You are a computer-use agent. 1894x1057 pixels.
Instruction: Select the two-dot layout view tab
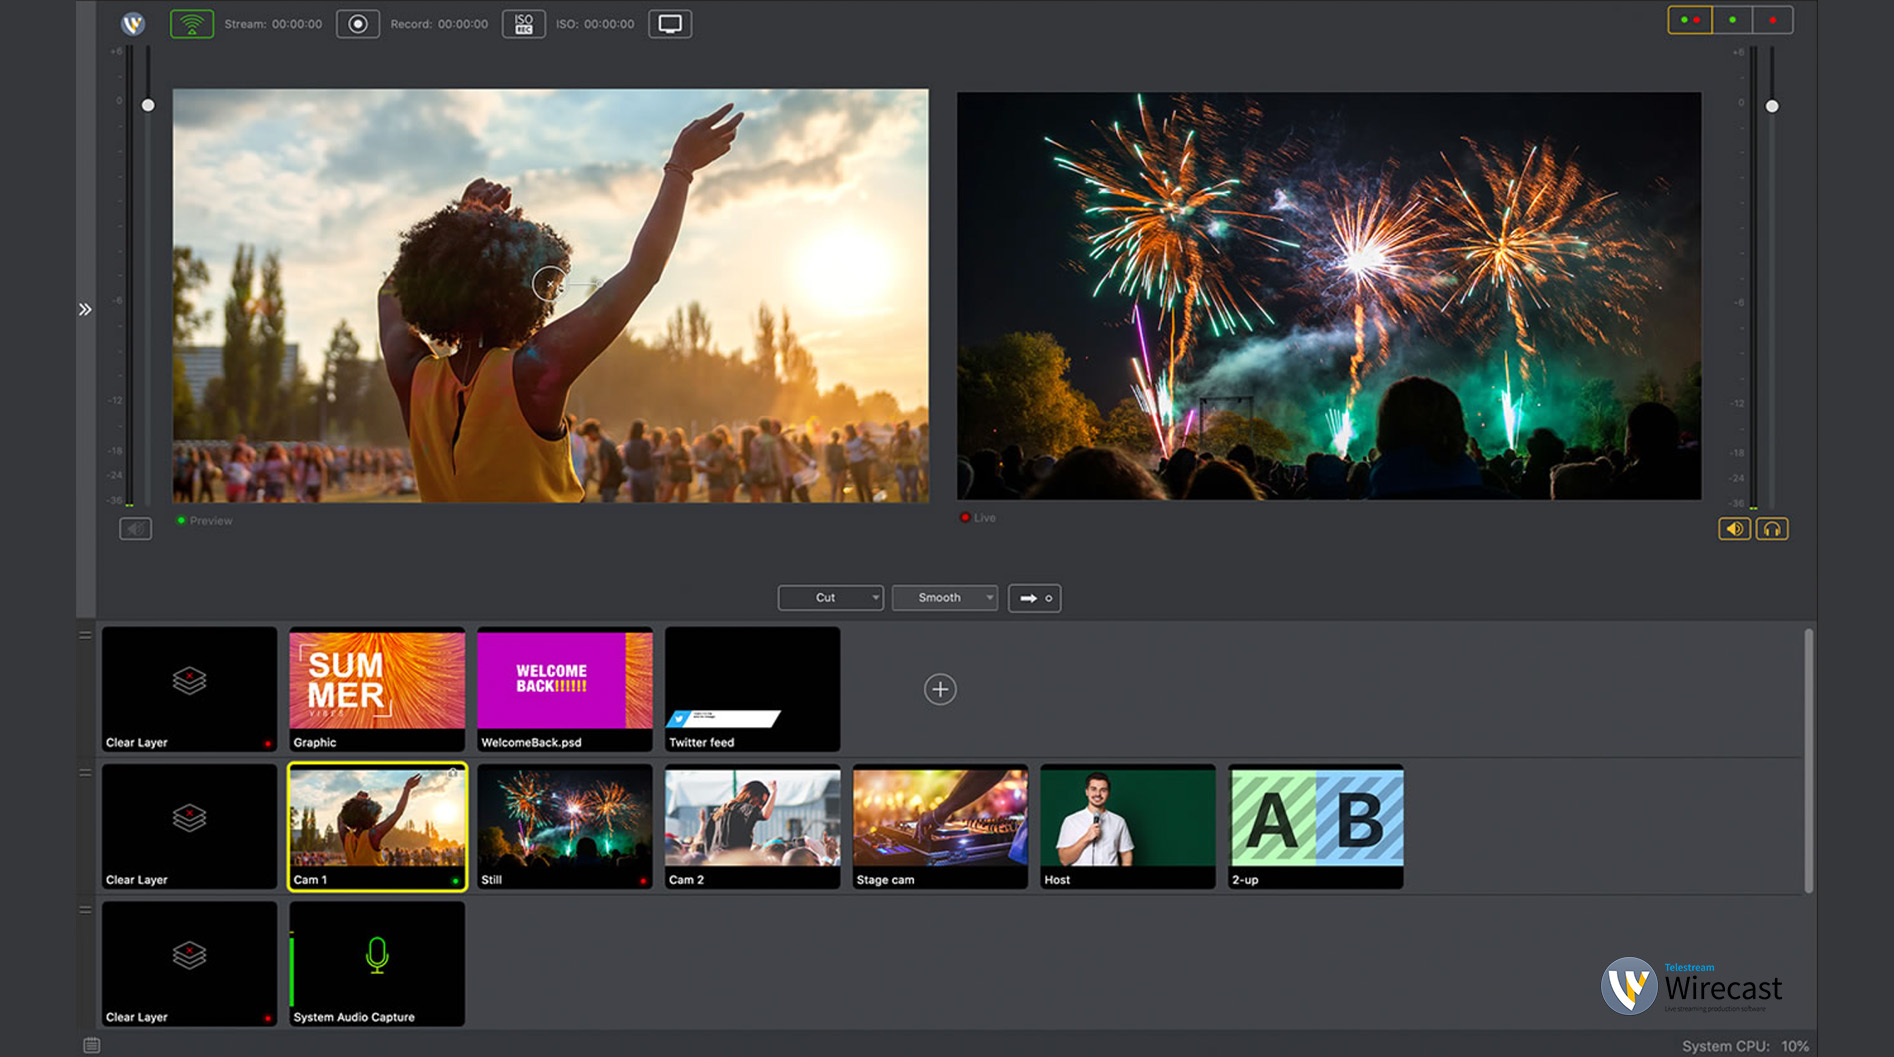point(1690,20)
